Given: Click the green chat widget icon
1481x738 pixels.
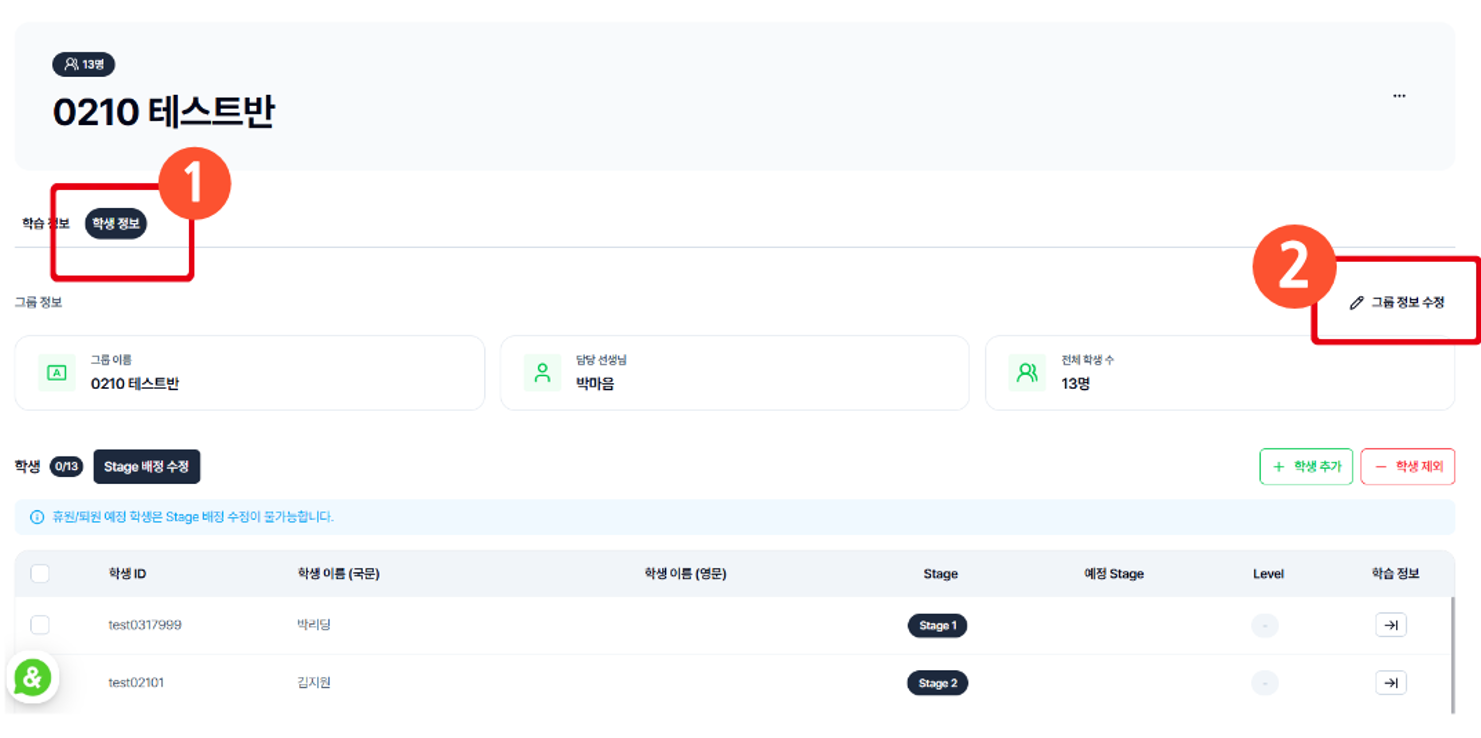Looking at the screenshot, I should coord(32,678).
